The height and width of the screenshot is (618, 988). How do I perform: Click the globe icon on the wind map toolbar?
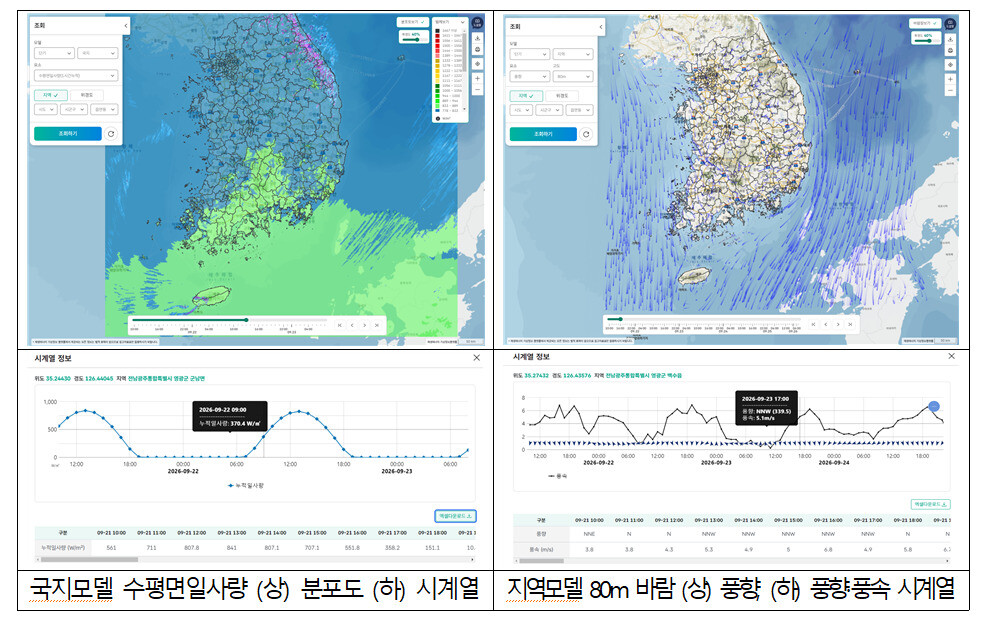click(x=950, y=51)
